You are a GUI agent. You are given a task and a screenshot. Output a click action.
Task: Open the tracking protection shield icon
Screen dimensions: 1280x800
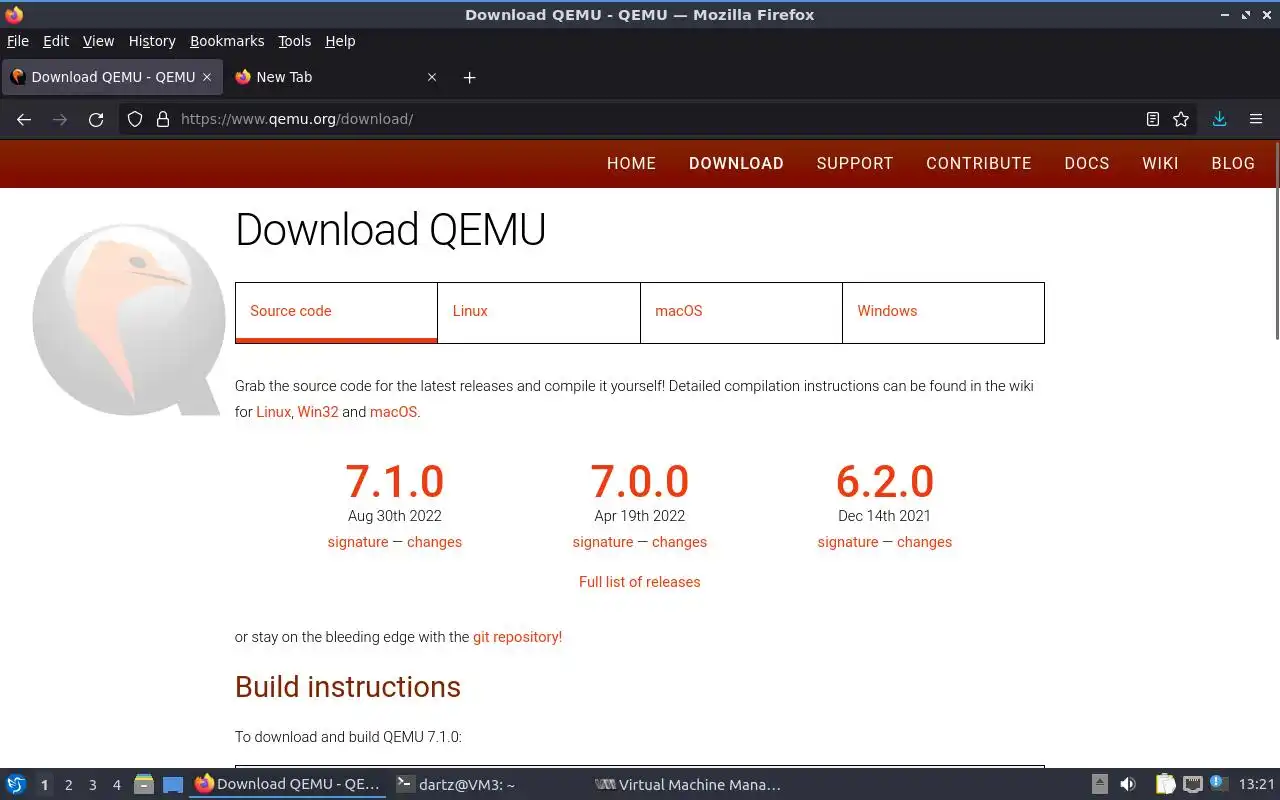[135, 119]
